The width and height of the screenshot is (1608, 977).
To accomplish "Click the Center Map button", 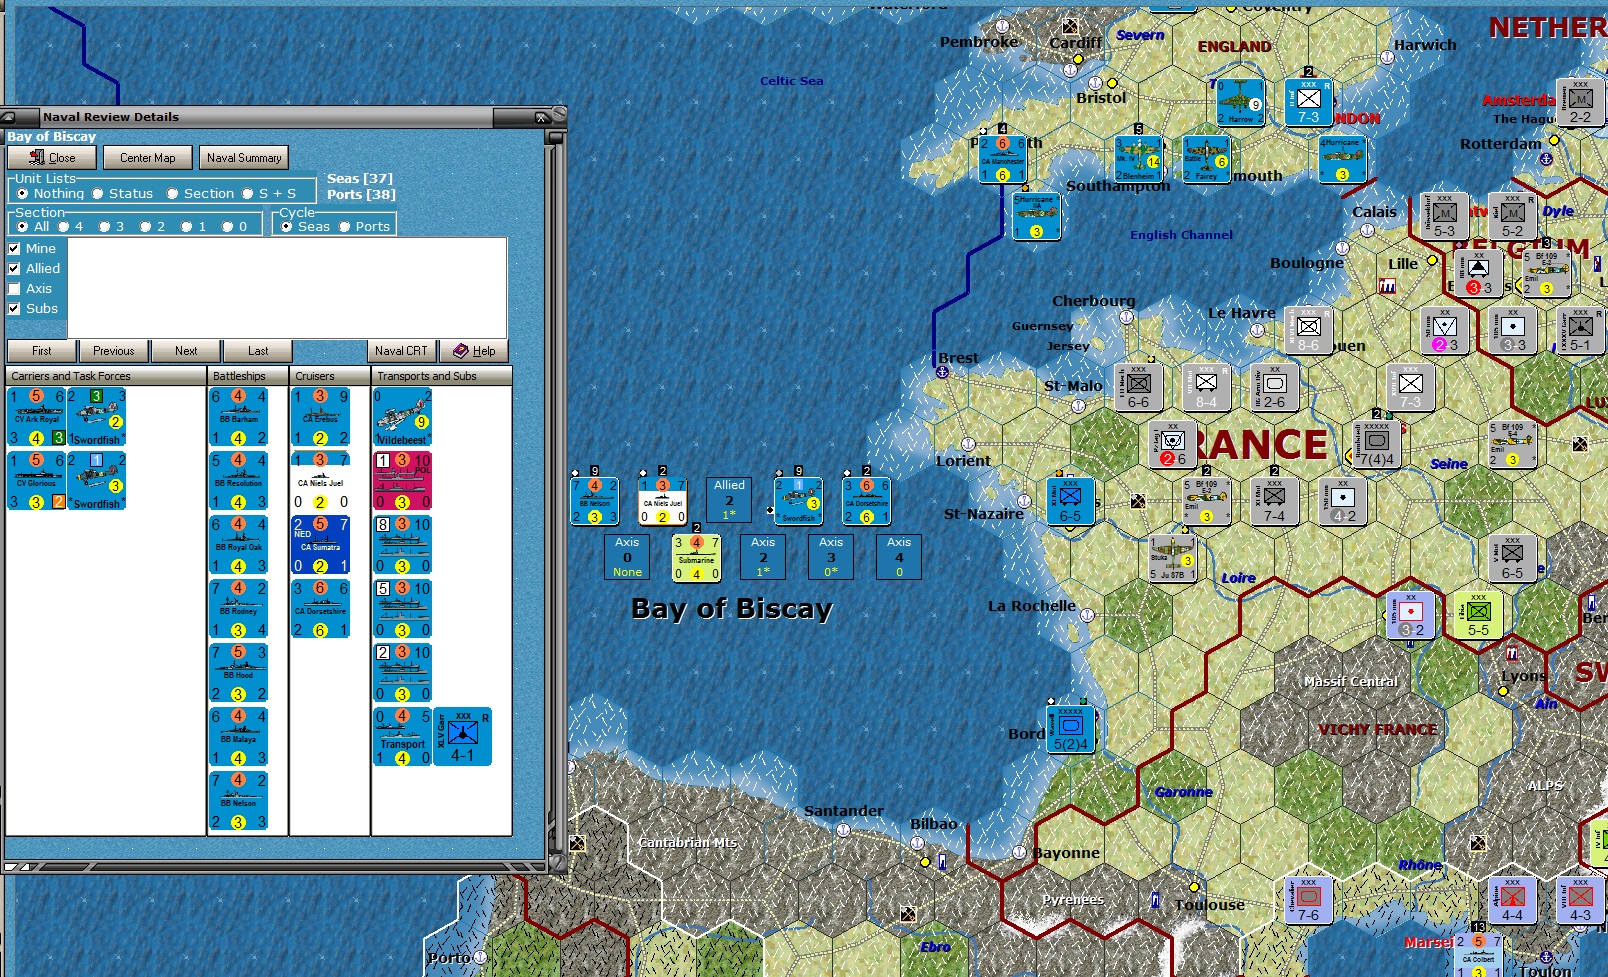I will click(x=148, y=158).
